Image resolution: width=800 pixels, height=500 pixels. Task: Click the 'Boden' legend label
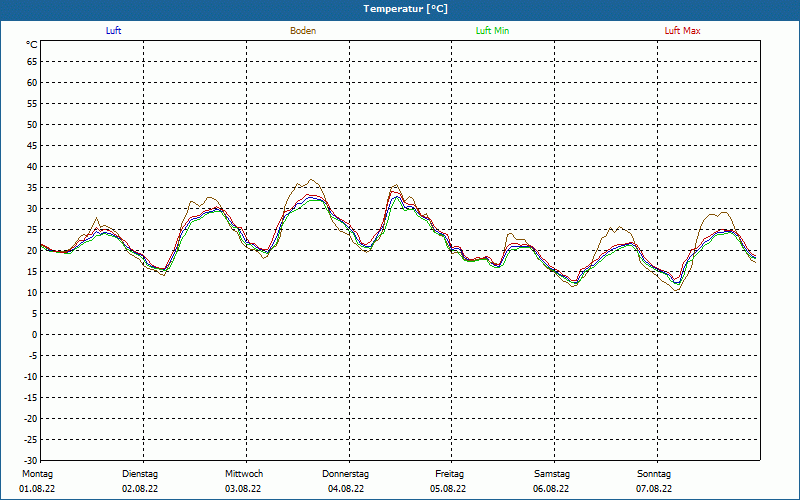pyautogui.click(x=303, y=31)
